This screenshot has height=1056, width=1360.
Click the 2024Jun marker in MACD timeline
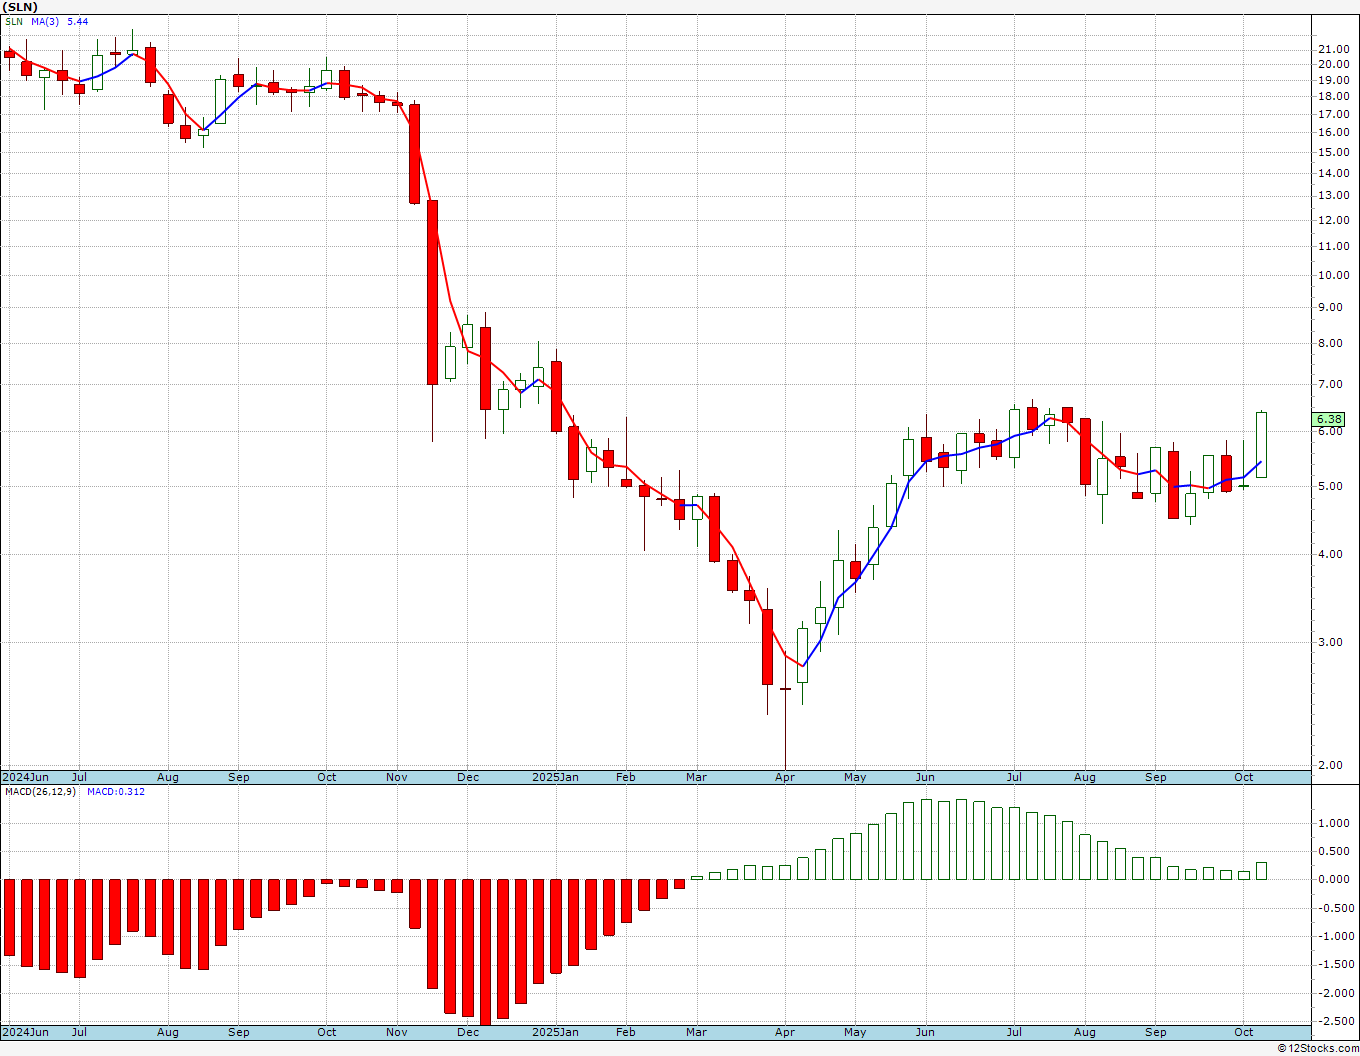click(x=26, y=1032)
